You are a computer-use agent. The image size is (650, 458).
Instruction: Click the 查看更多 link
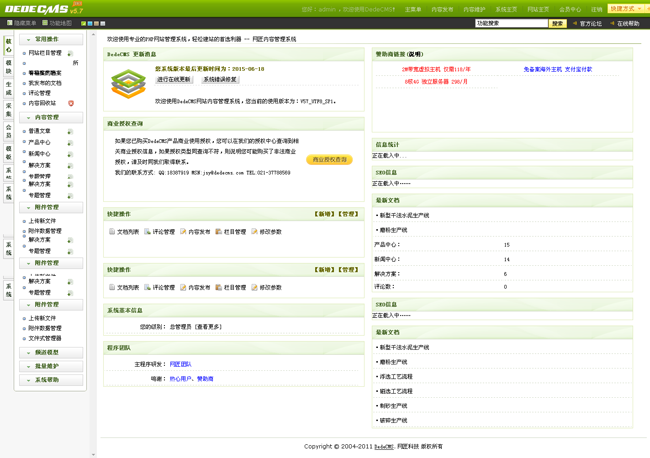[x=209, y=327]
